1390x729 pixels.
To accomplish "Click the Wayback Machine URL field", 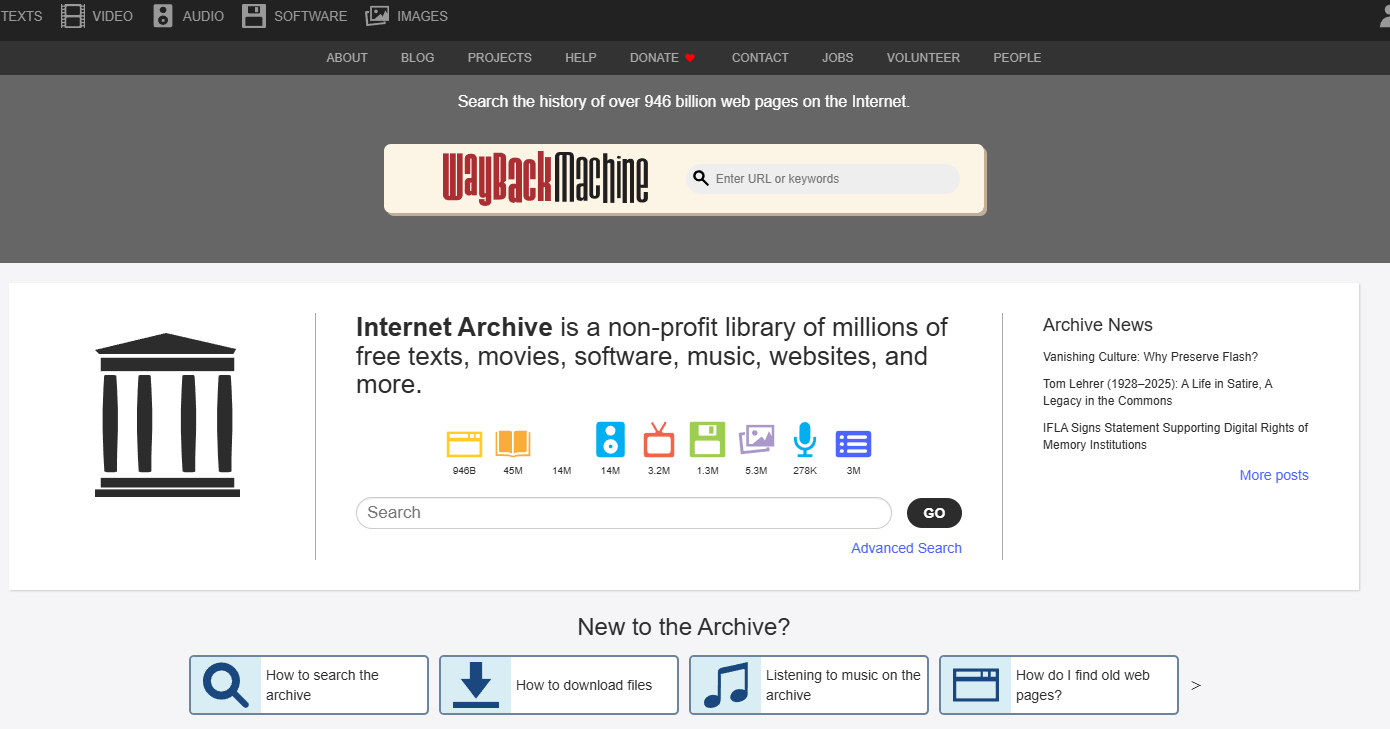I will pyautogui.click(x=822, y=178).
